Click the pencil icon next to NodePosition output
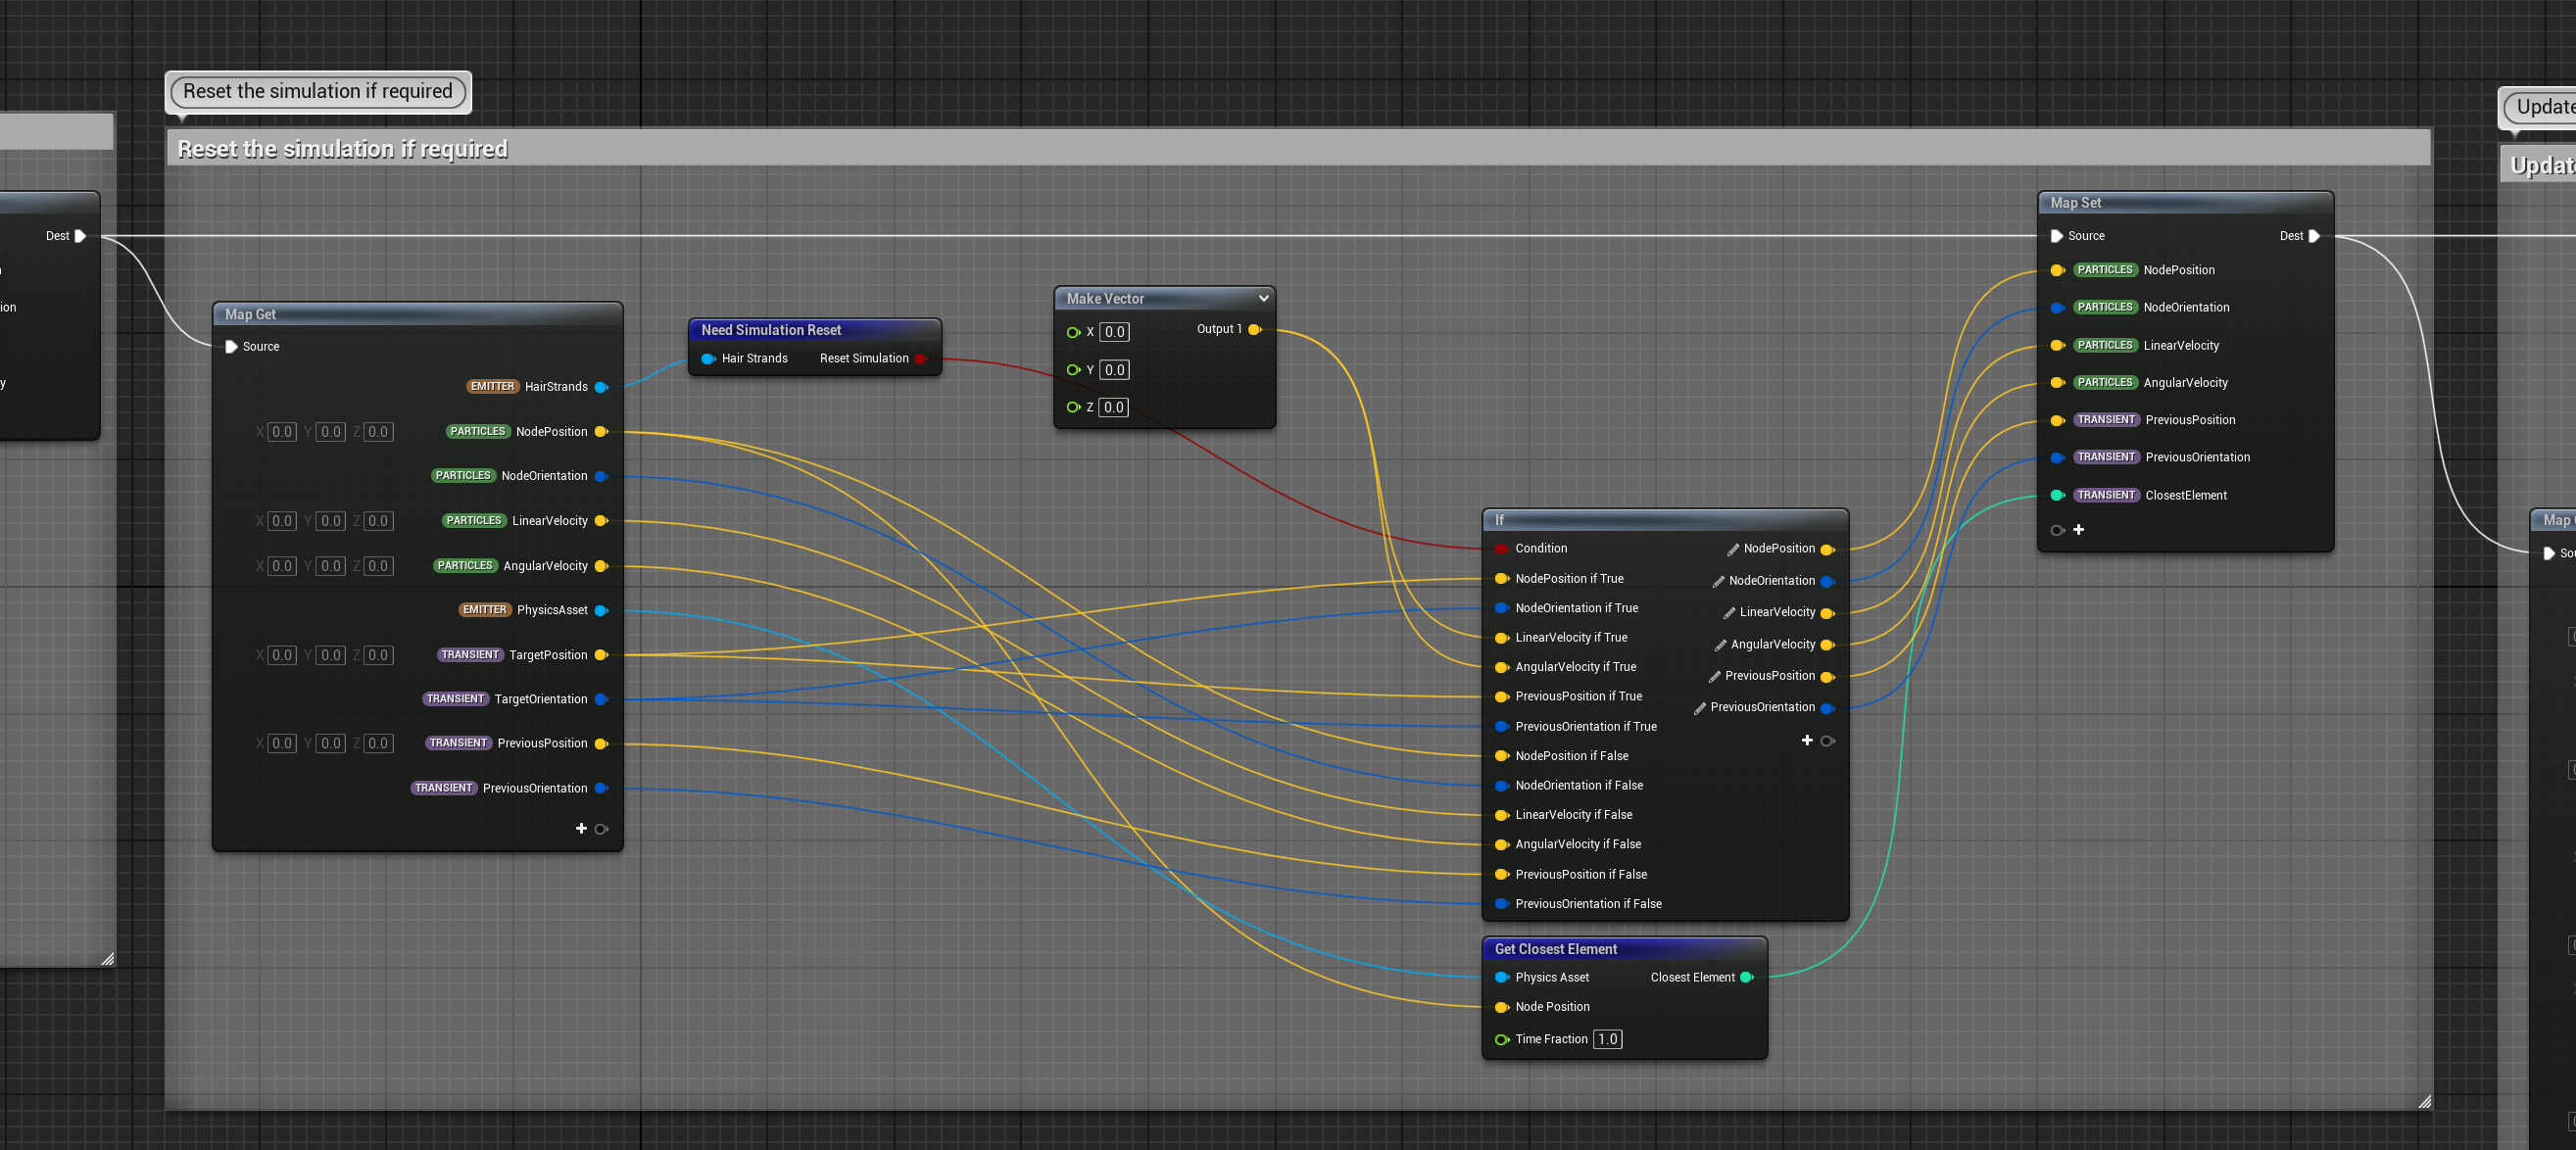 1732,549
